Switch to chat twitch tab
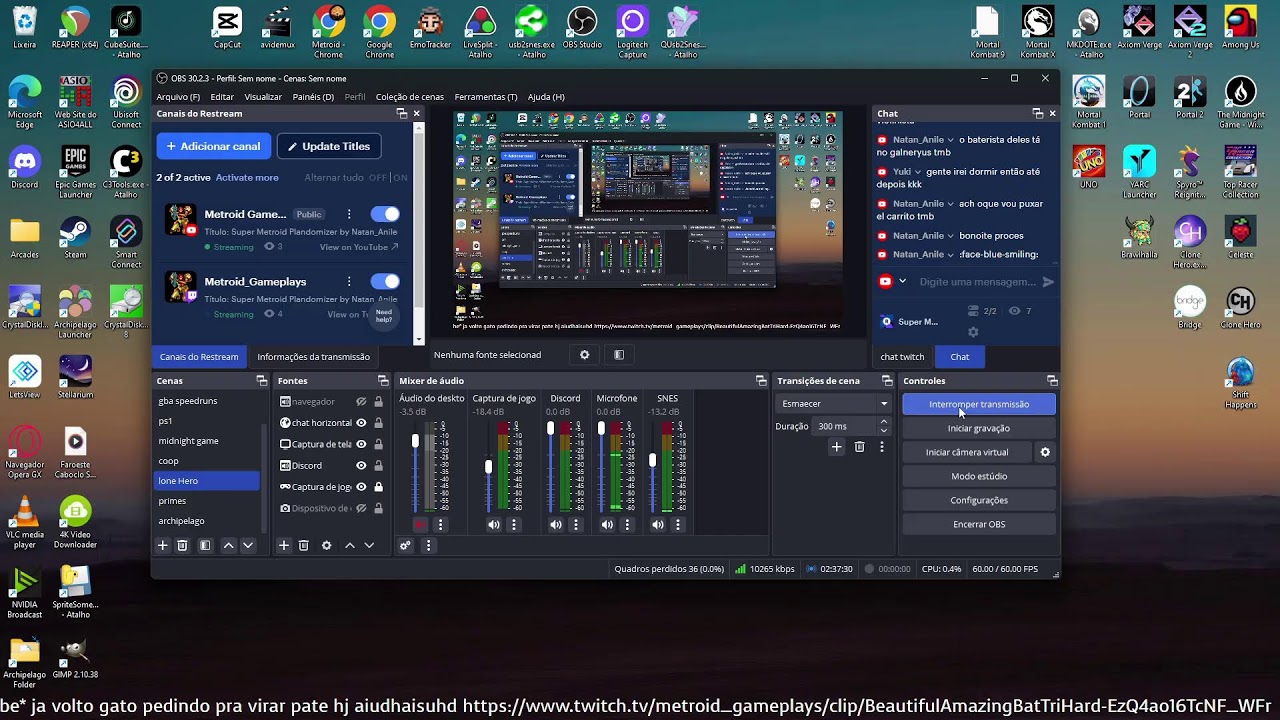 [x=902, y=356]
